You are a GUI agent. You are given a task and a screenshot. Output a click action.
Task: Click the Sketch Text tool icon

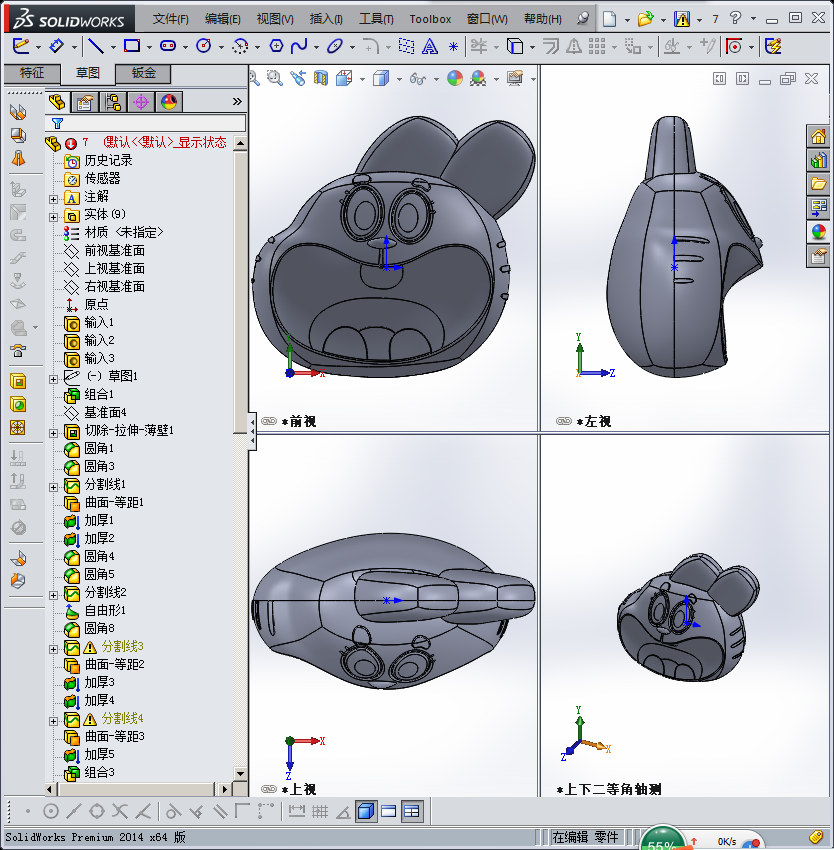tap(429, 46)
